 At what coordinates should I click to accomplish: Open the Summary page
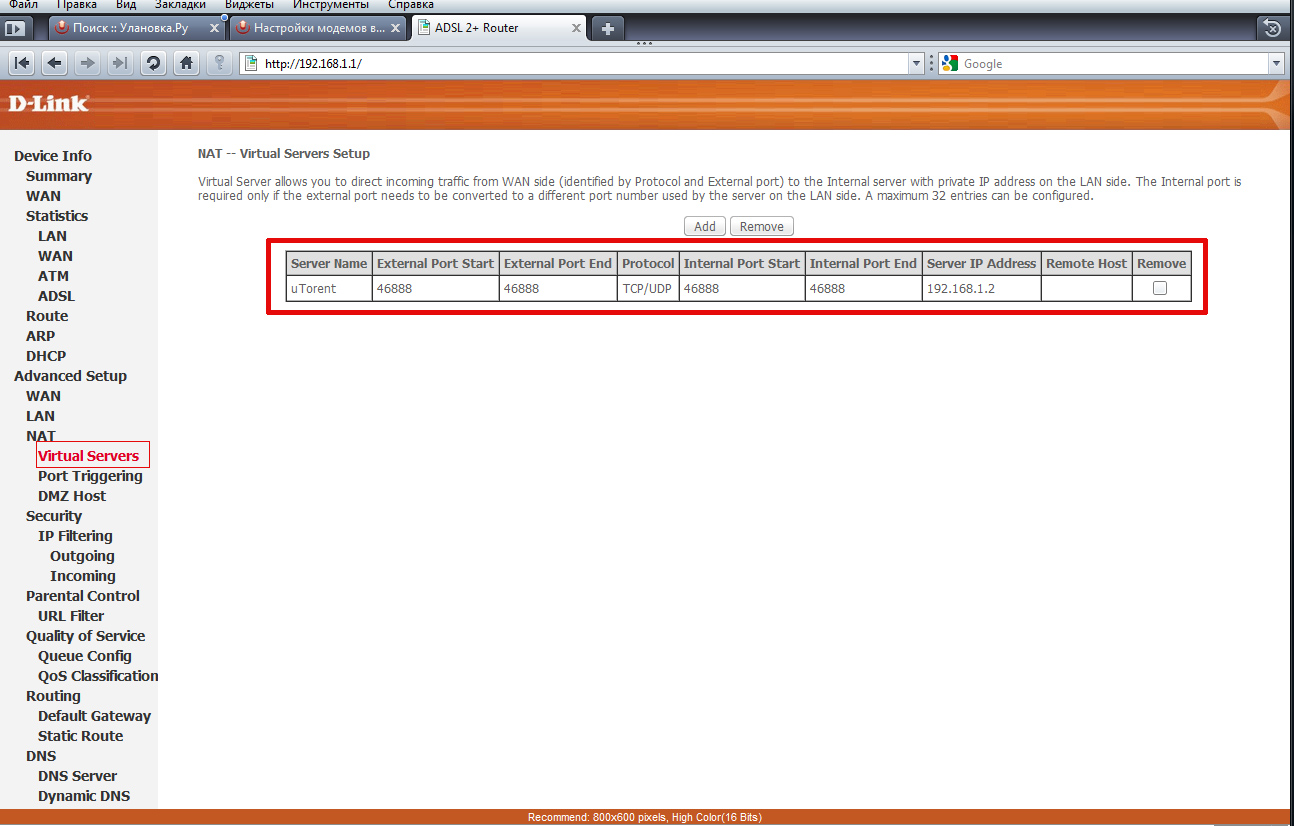(x=59, y=176)
